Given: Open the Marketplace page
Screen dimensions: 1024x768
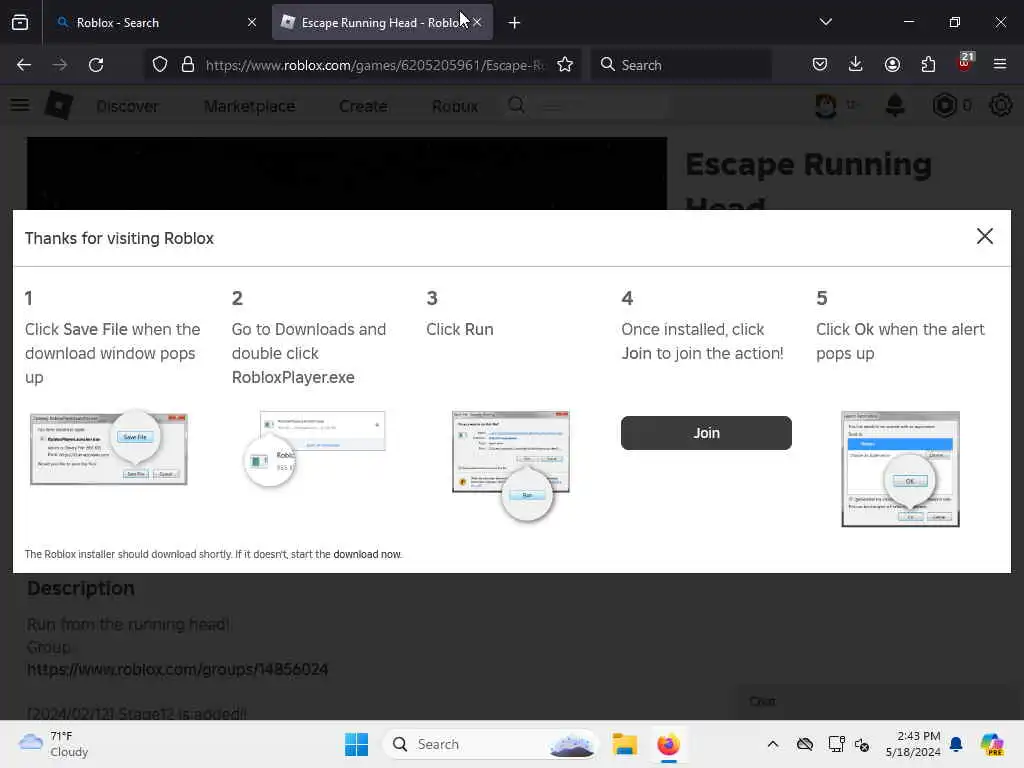Looking at the screenshot, I should pyautogui.click(x=249, y=106).
